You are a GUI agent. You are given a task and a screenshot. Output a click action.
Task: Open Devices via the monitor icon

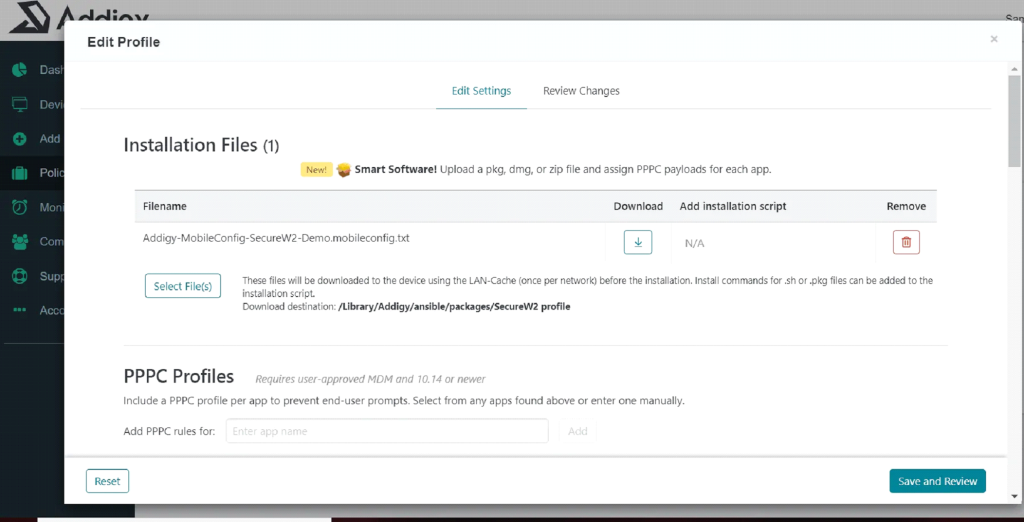point(19,104)
